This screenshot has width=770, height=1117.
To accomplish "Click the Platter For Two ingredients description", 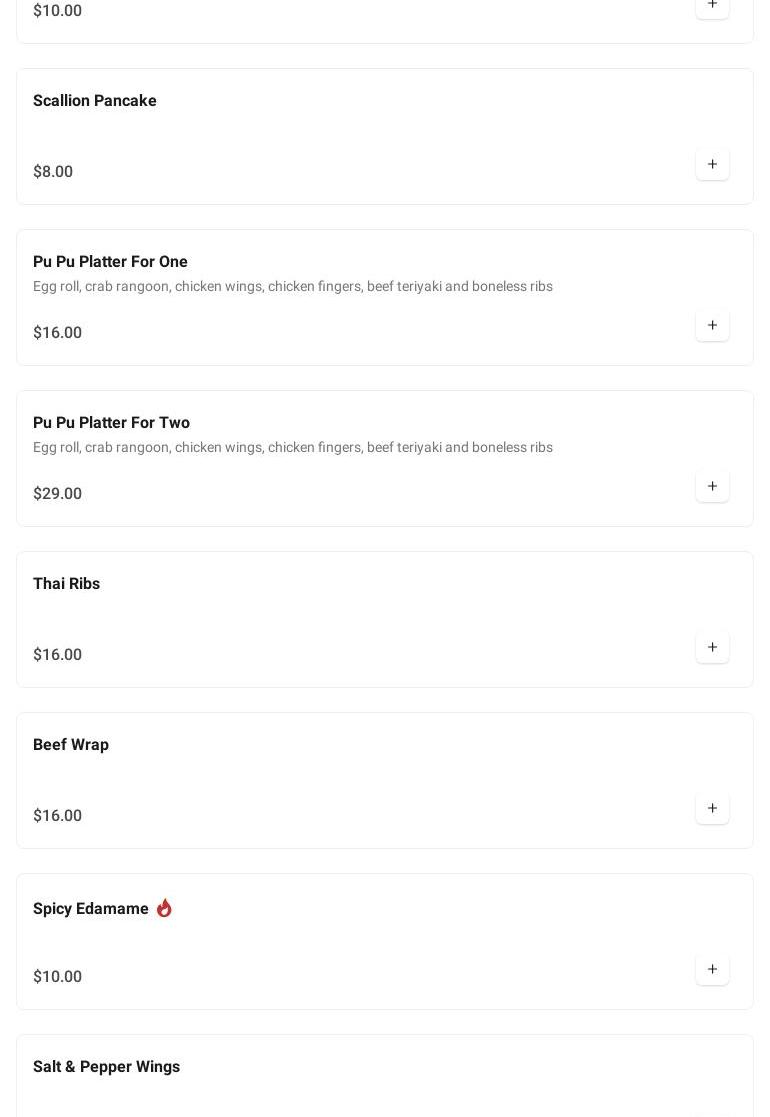I will 292,448.
